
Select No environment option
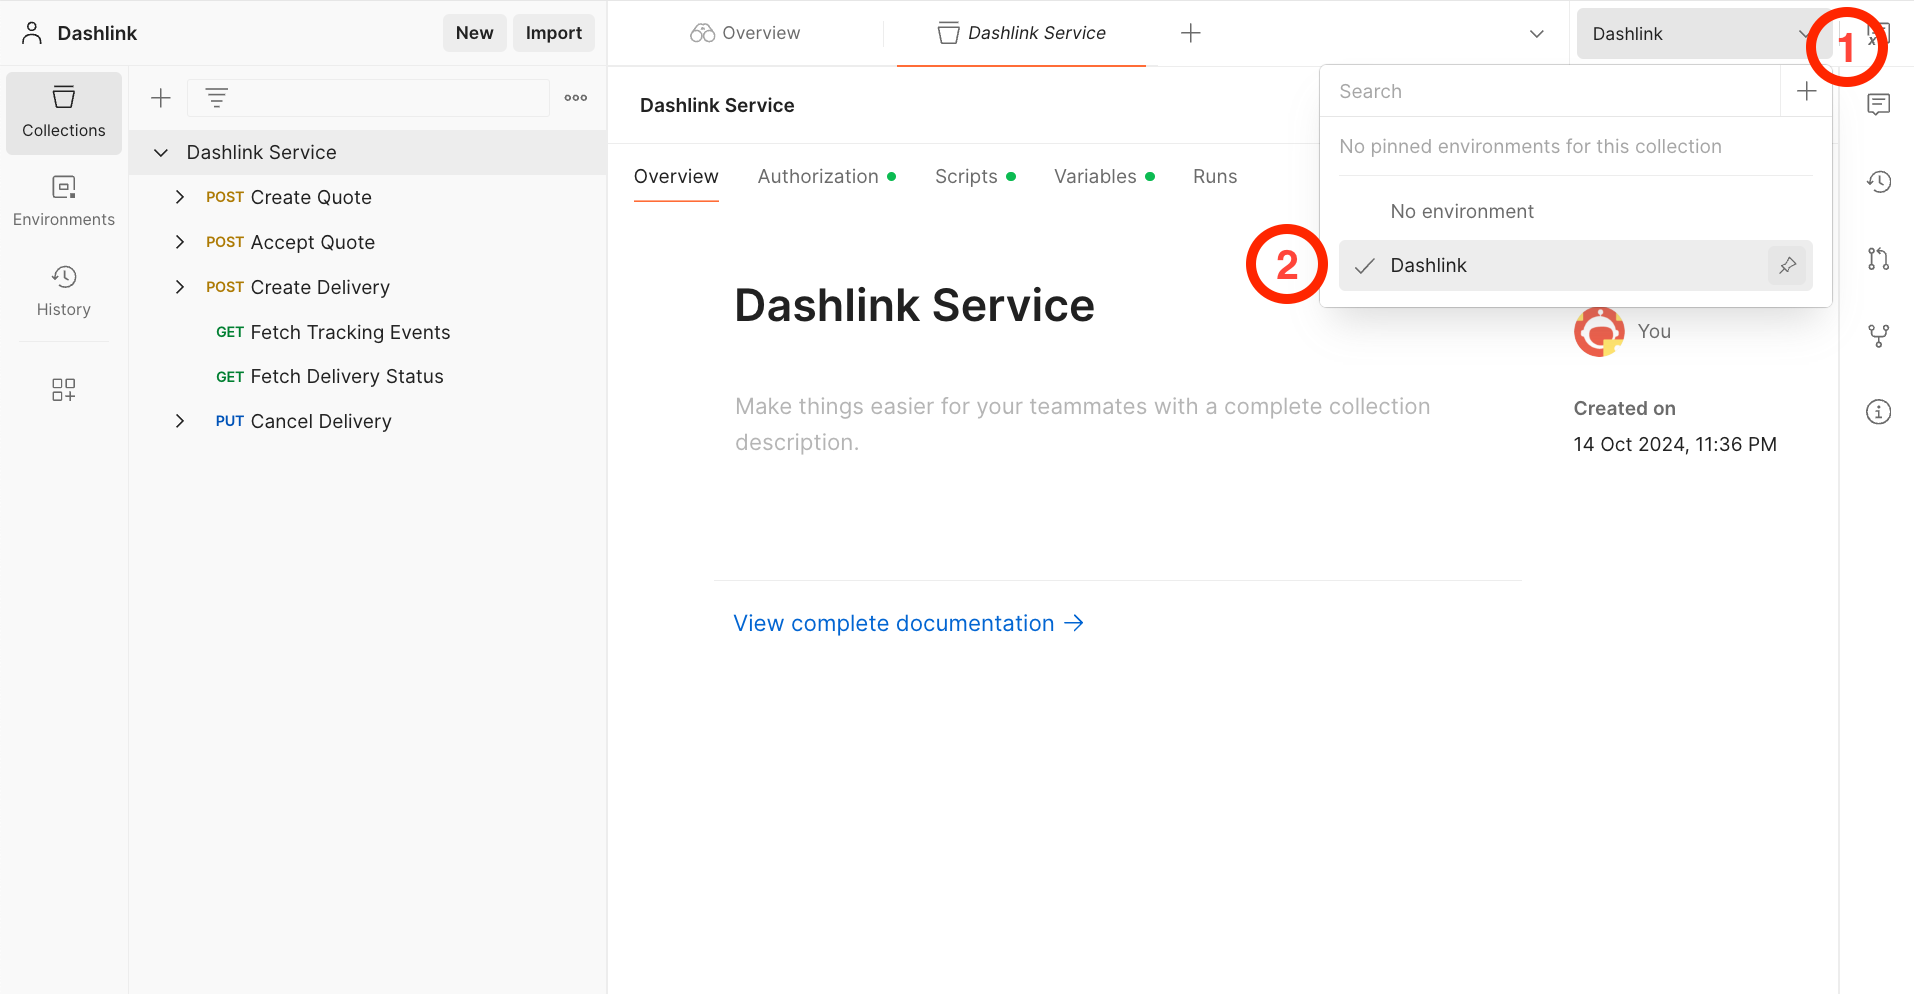(x=1461, y=211)
